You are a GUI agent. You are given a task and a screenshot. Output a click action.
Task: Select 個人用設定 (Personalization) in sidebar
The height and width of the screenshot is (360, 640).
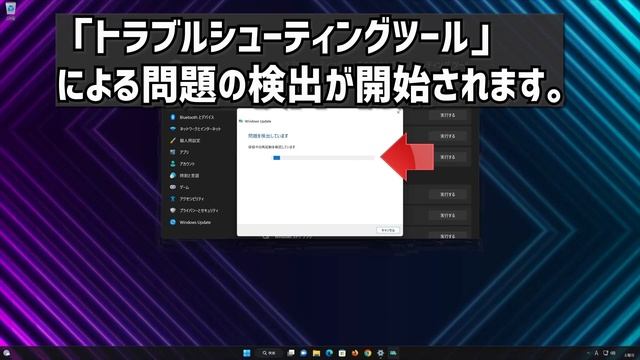pyautogui.click(x=186, y=140)
